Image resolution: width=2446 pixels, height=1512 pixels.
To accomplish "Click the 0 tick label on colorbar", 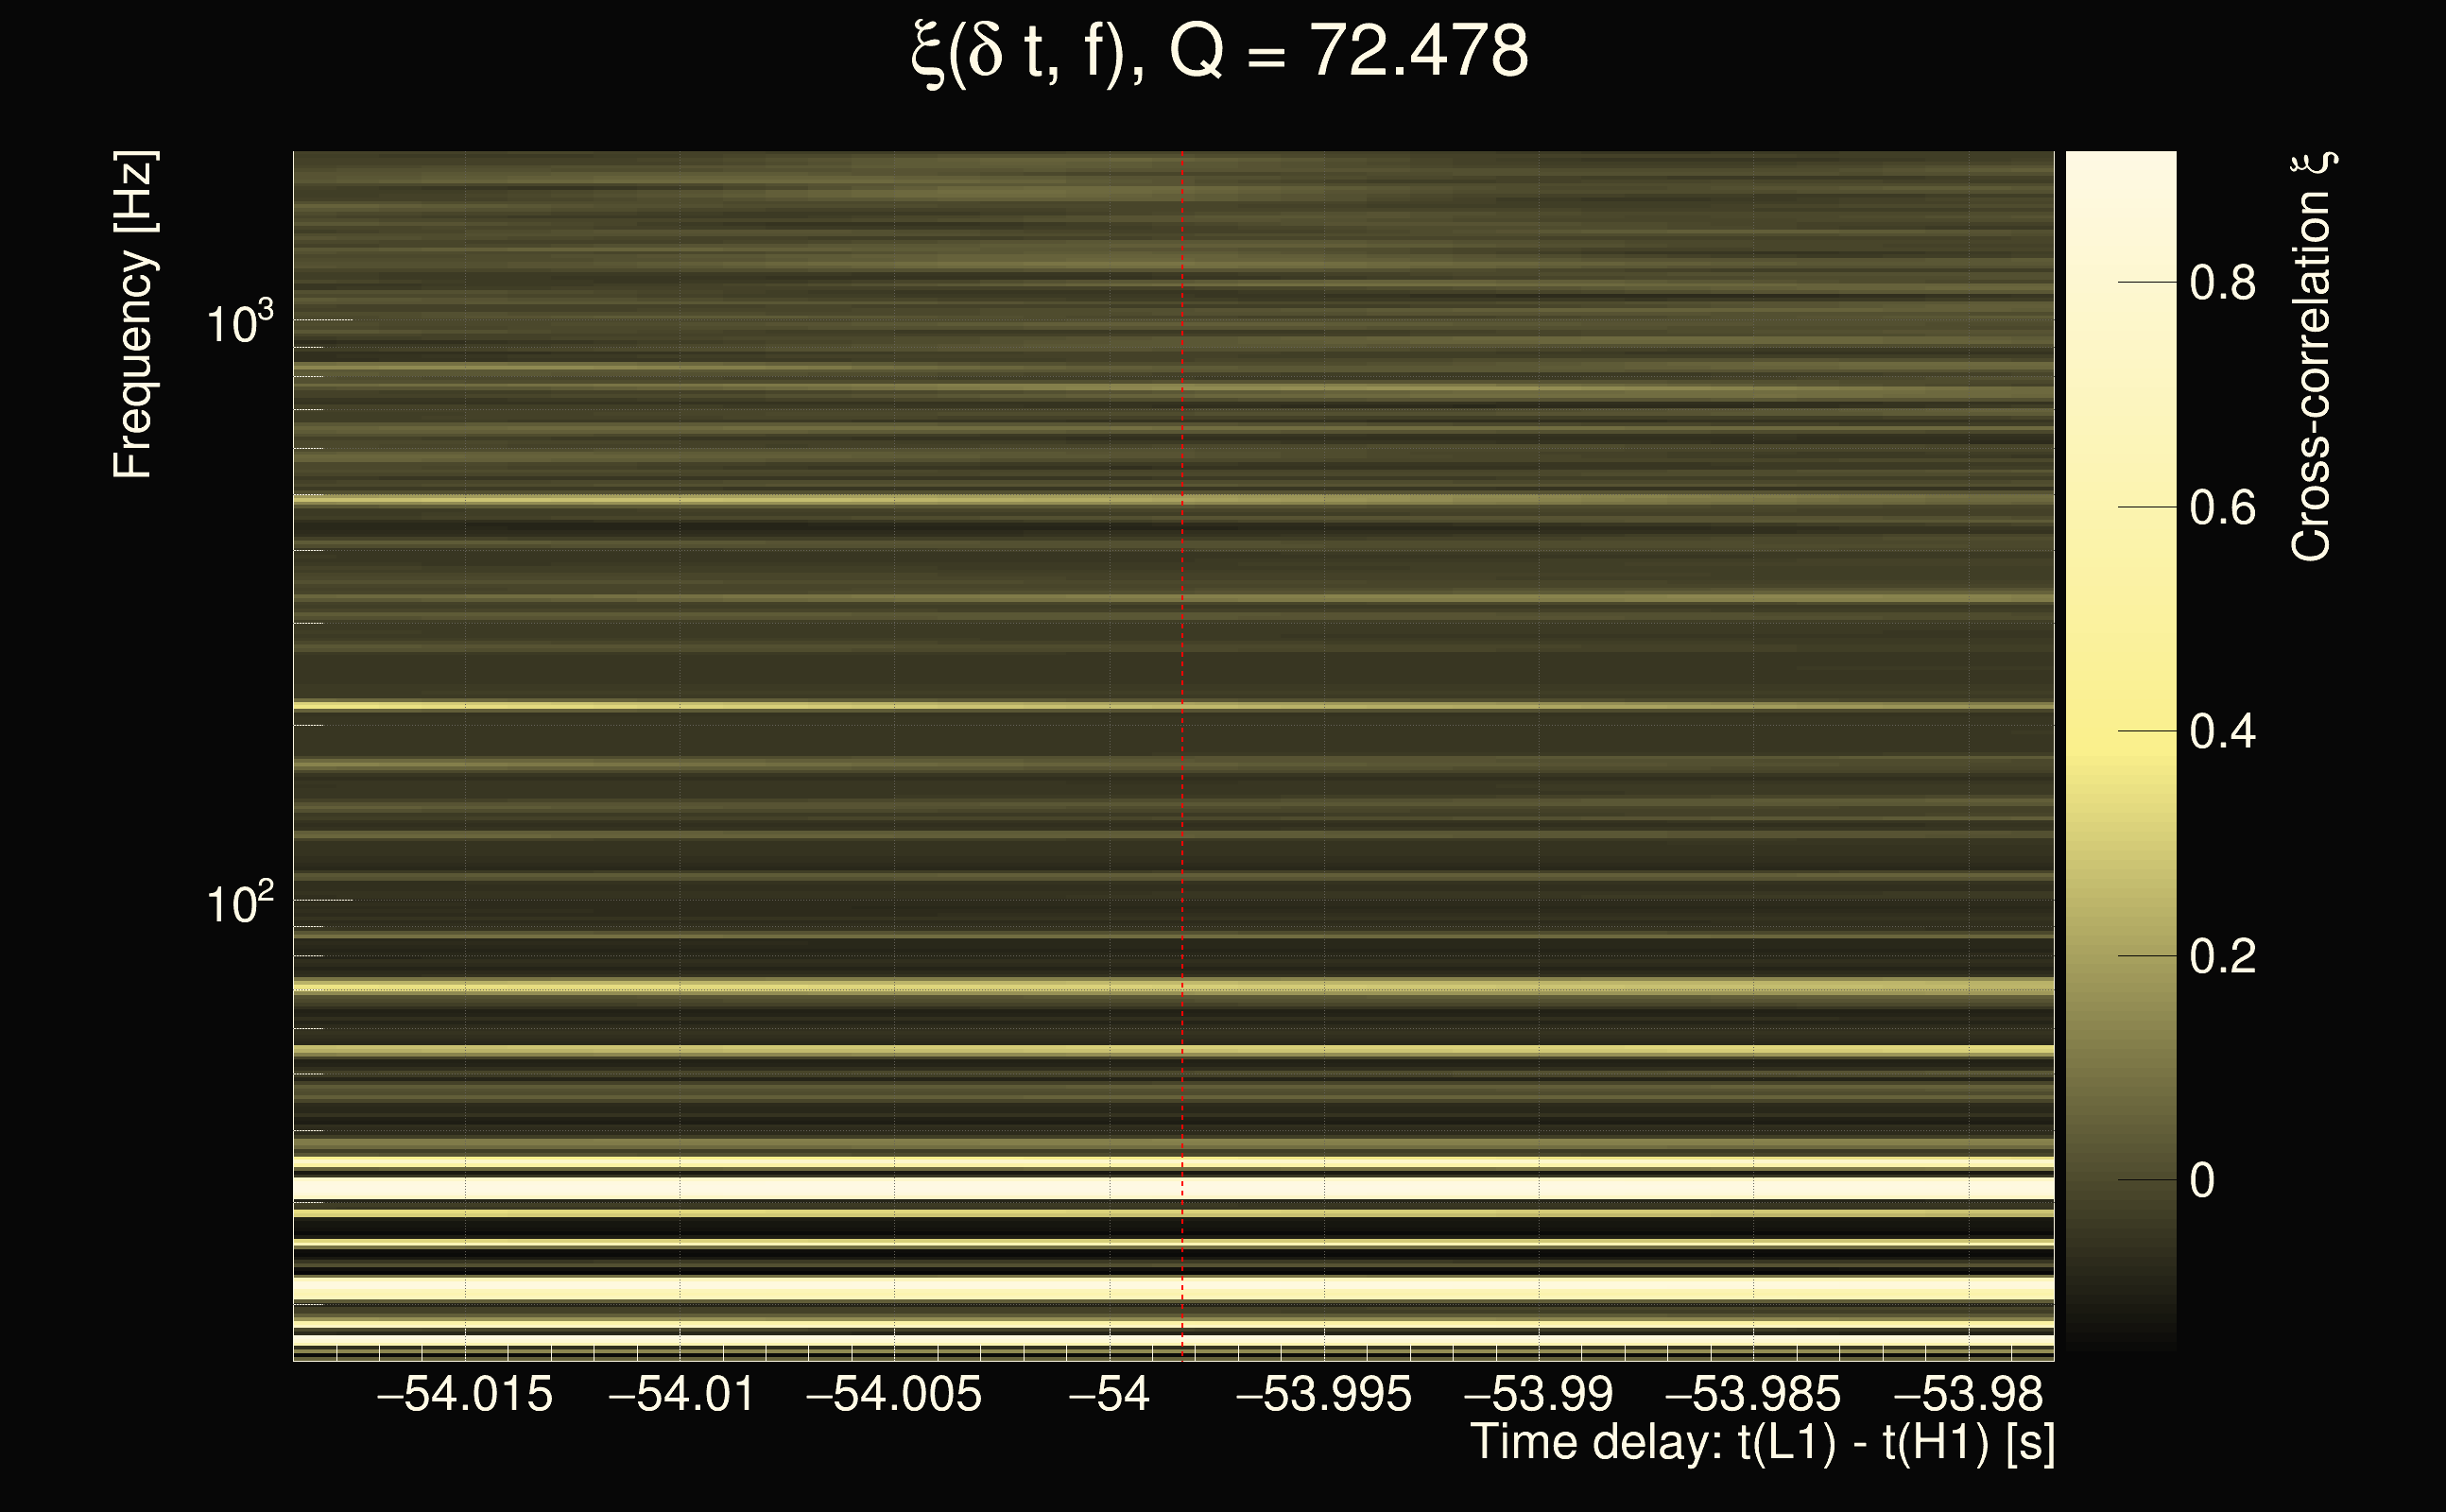I will pyautogui.click(x=2202, y=1181).
